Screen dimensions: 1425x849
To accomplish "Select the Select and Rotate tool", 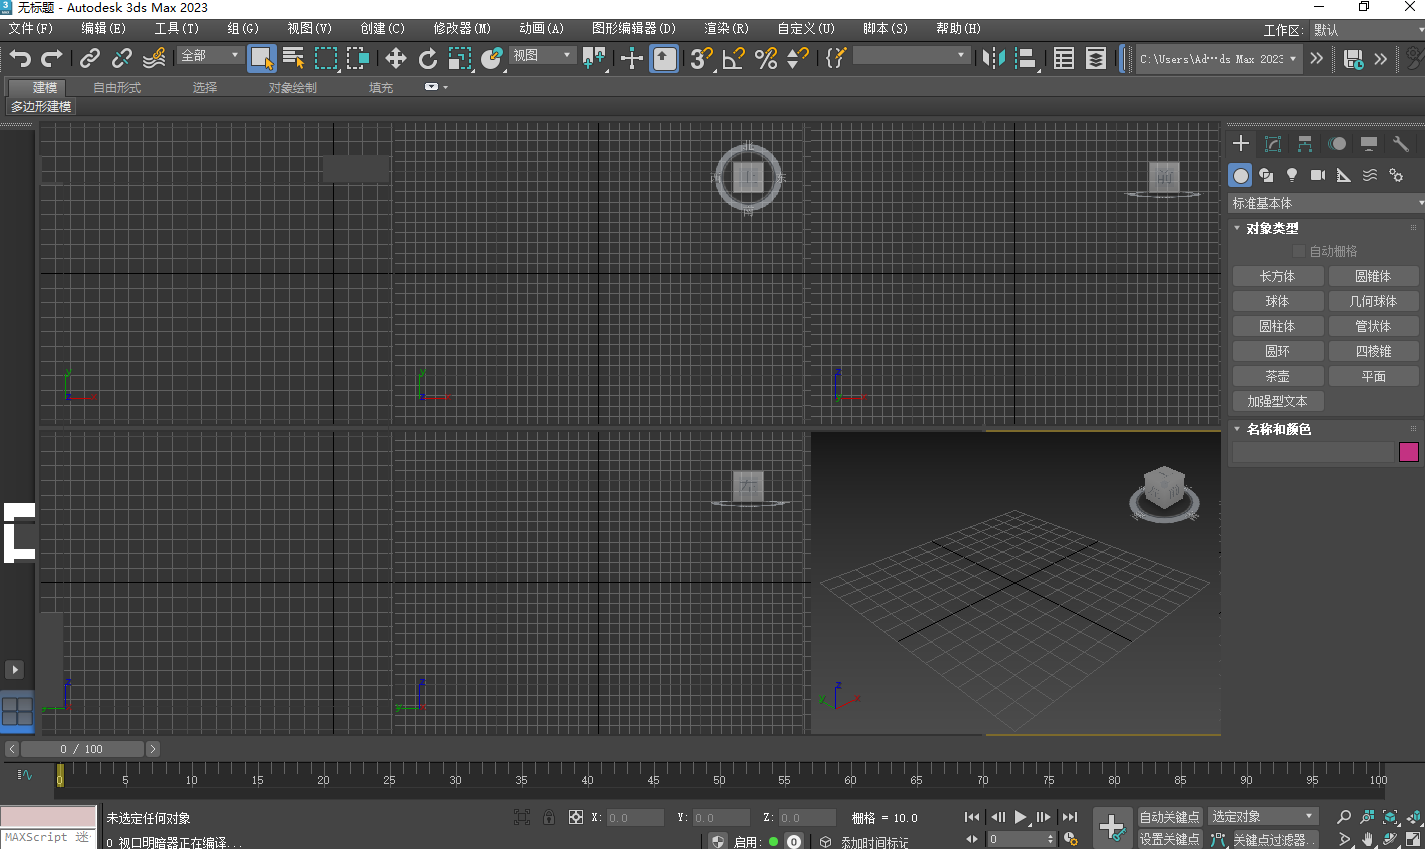I will tap(428, 59).
